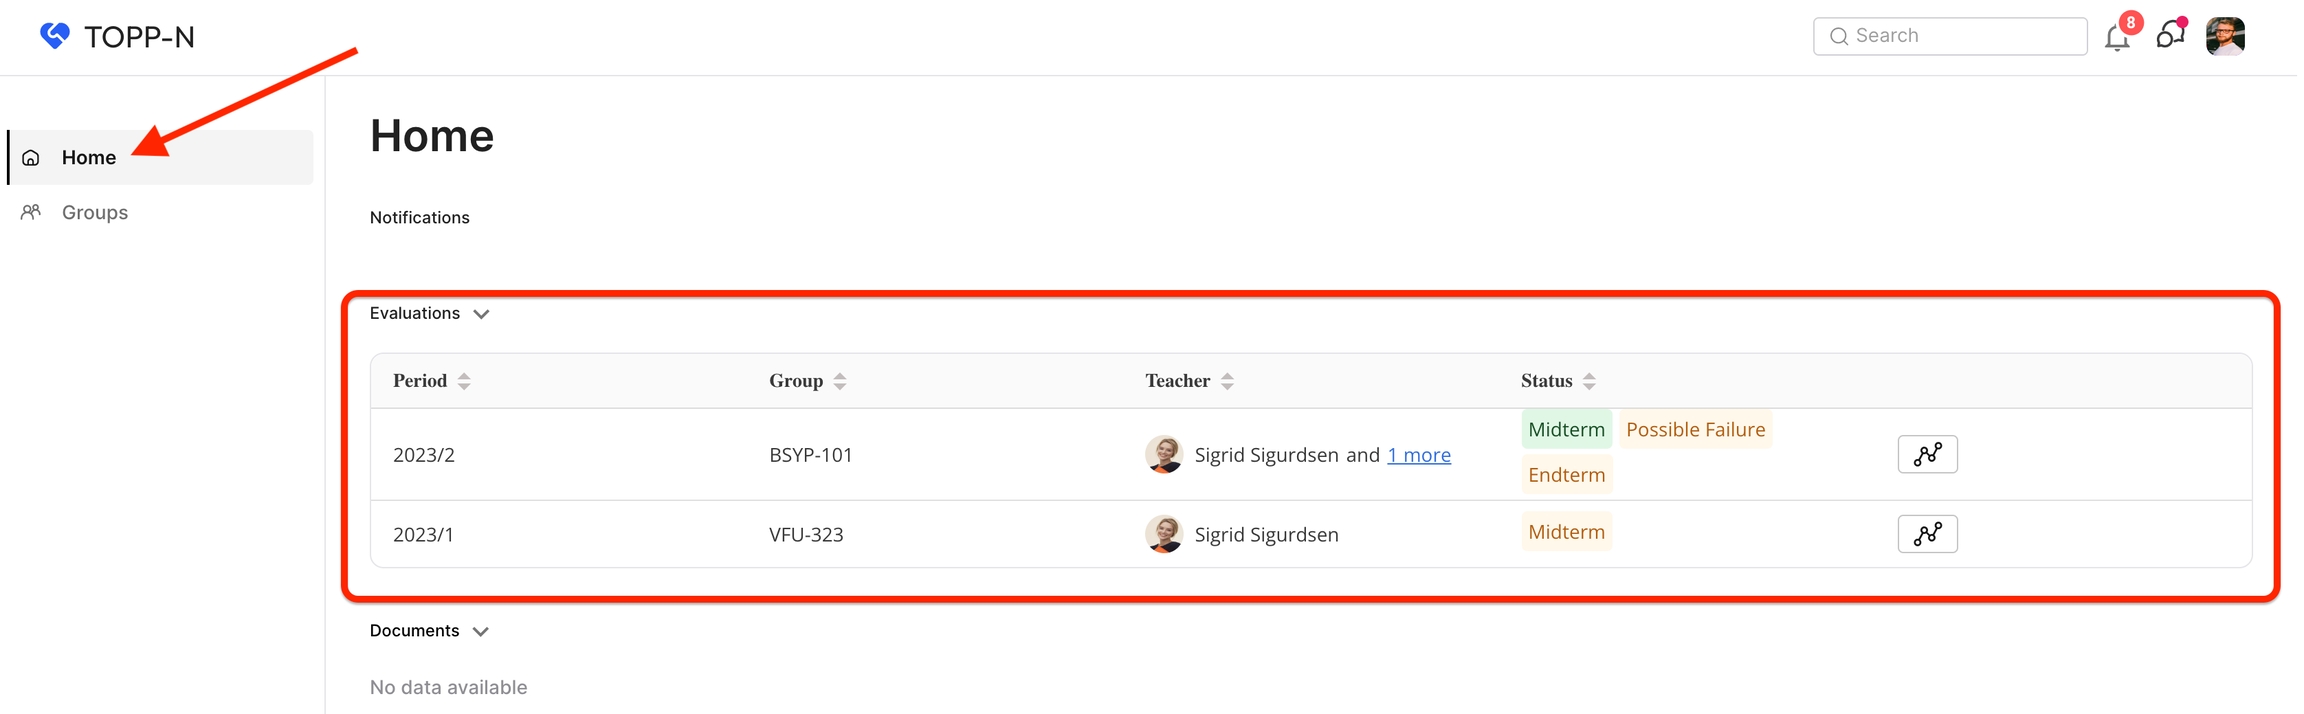This screenshot has width=2304, height=714.
Task: Open the notifications bell icon
Action: click(x=2117, y=38)
